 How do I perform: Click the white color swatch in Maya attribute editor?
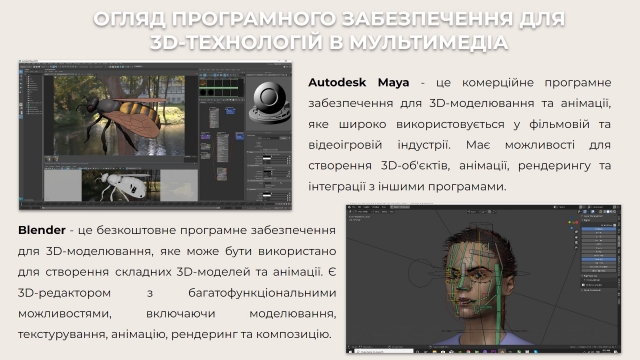click(x=267, y=158)
